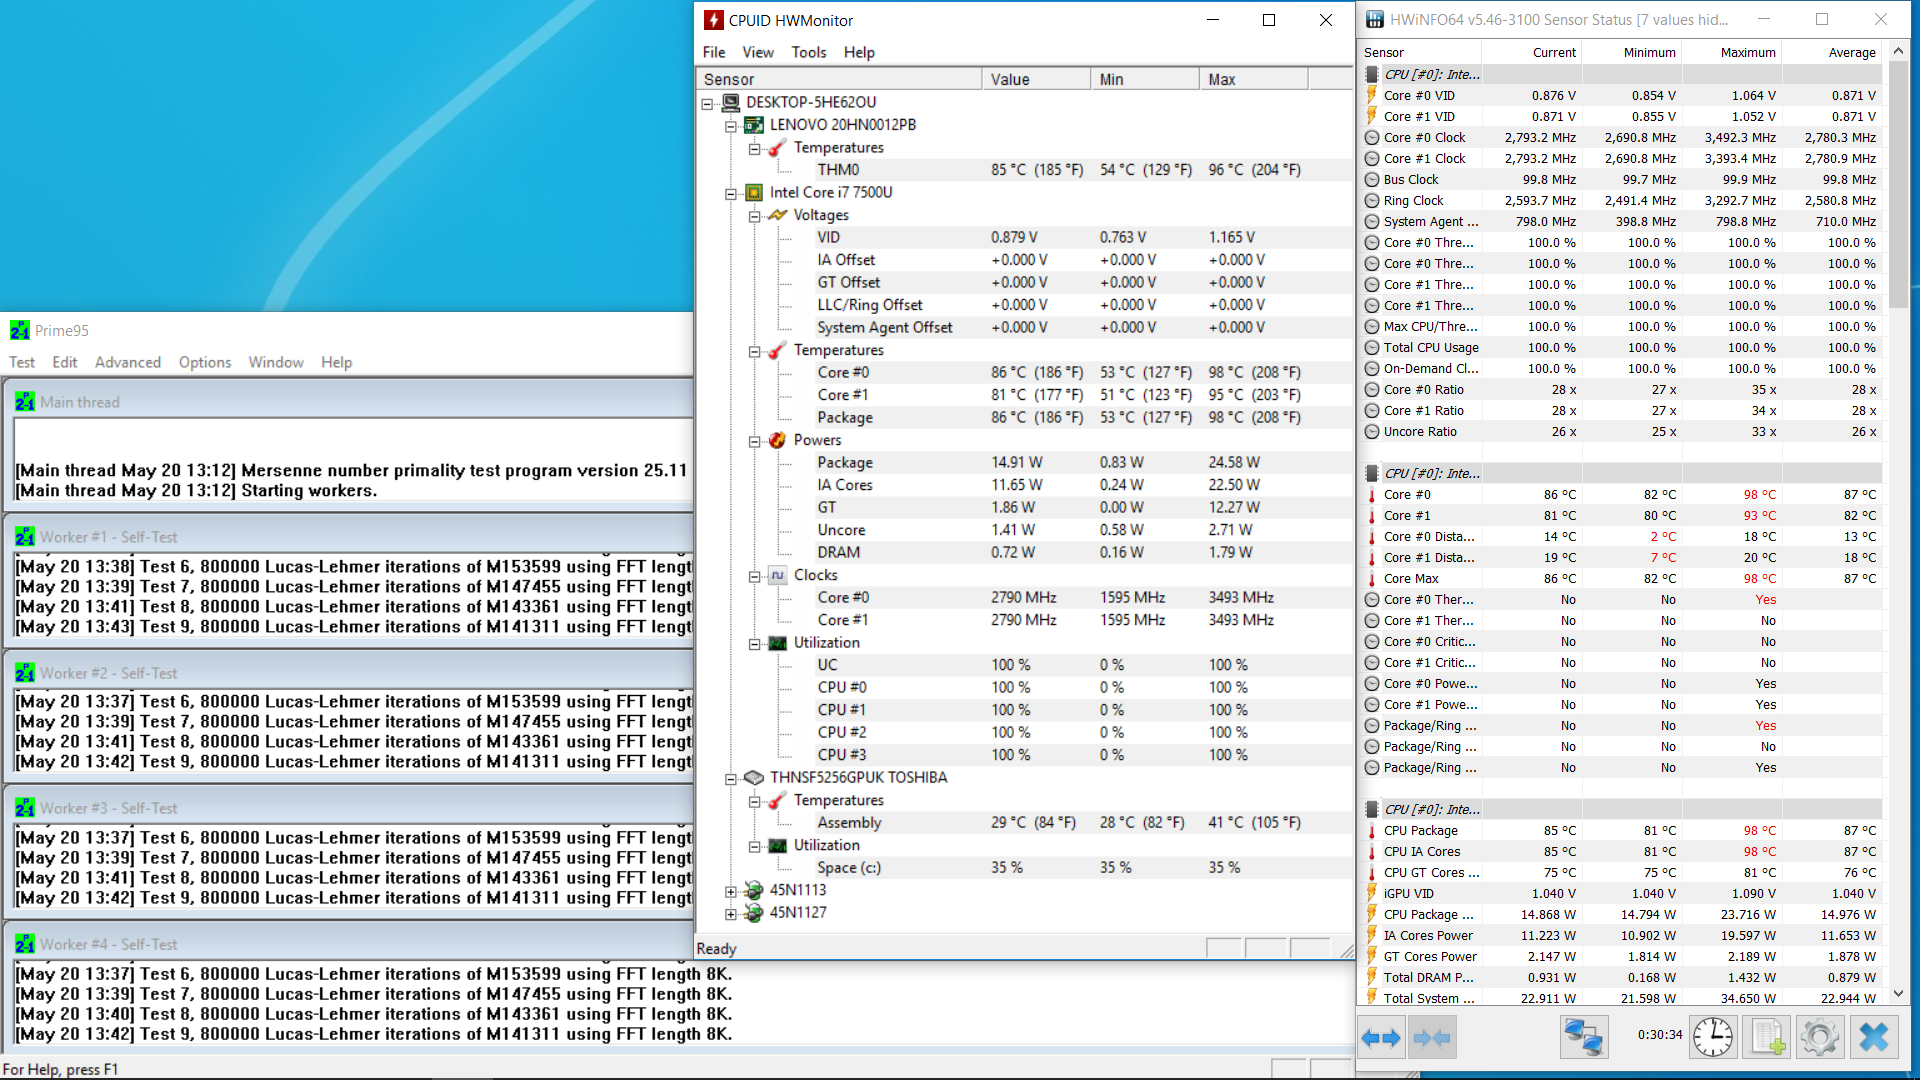Click the Maximum column header in HWiNFO

[1732, 52]
